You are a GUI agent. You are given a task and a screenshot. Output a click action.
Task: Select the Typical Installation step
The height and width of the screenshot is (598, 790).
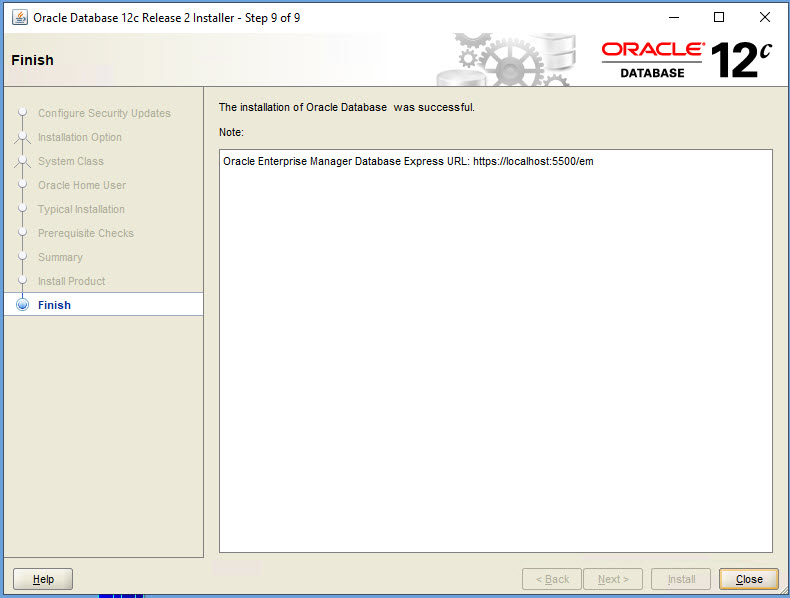click(81, 209)
